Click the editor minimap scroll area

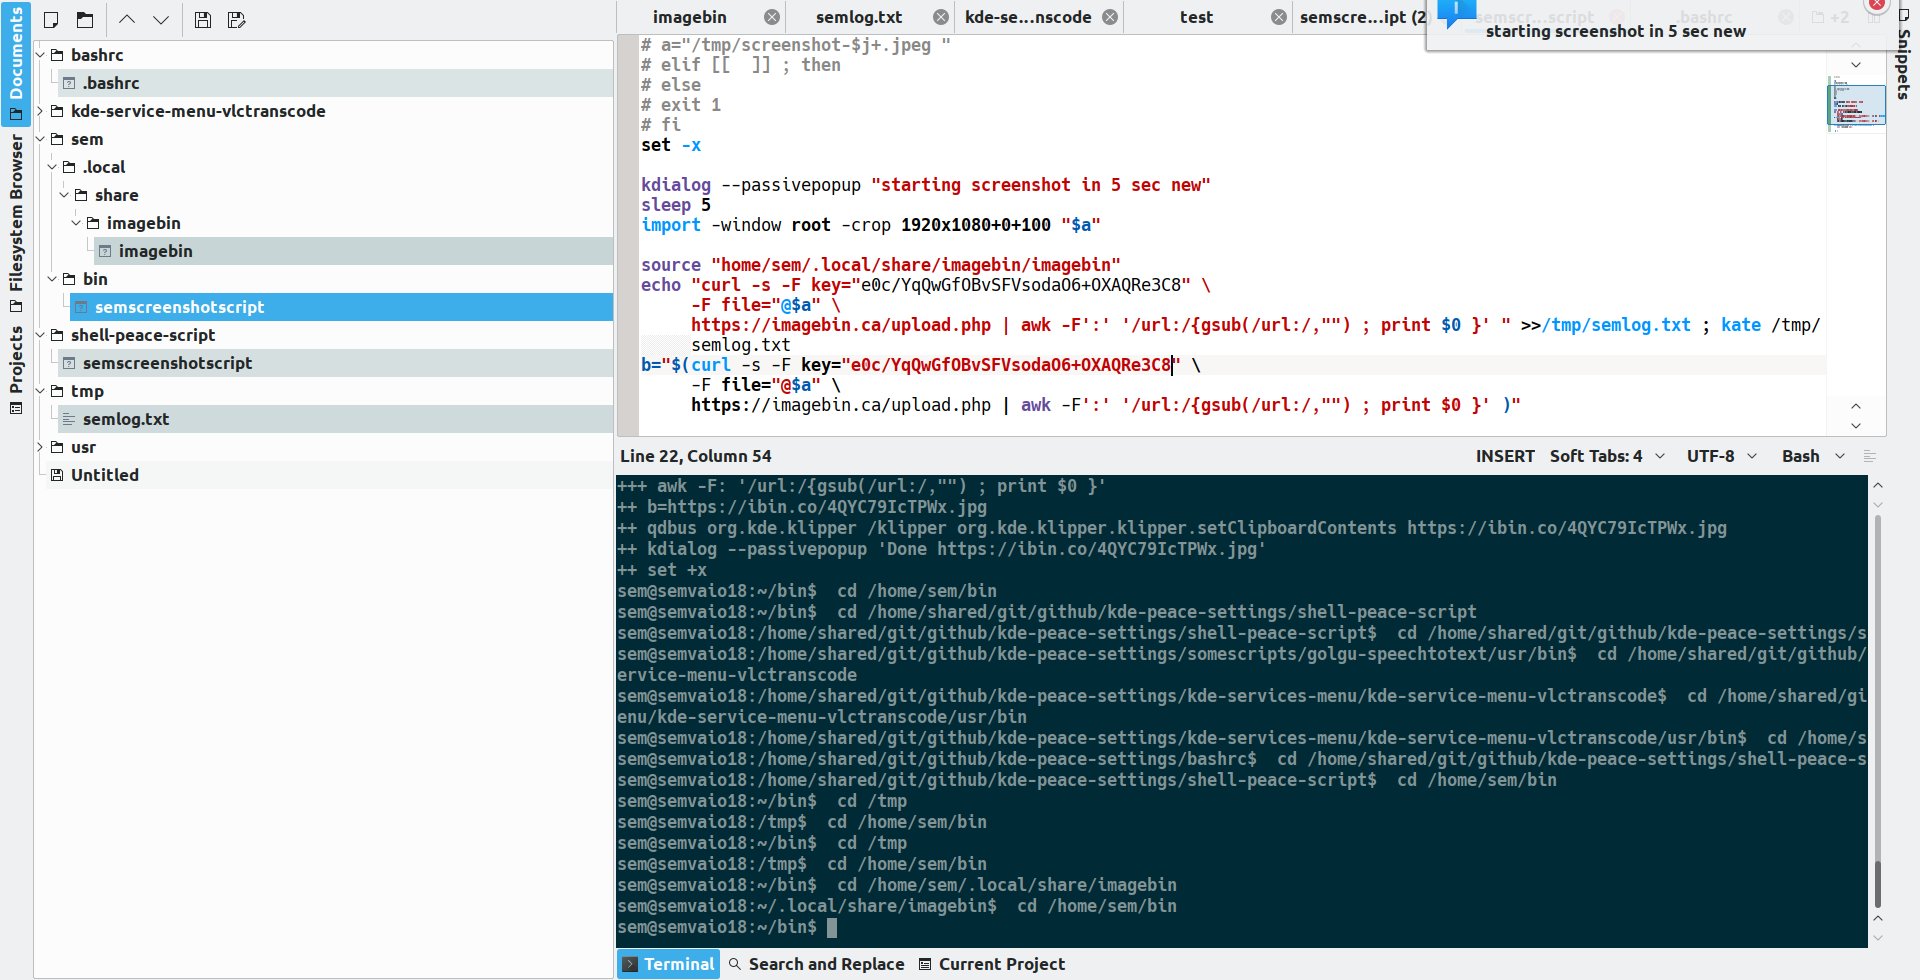click(1856, 105)
